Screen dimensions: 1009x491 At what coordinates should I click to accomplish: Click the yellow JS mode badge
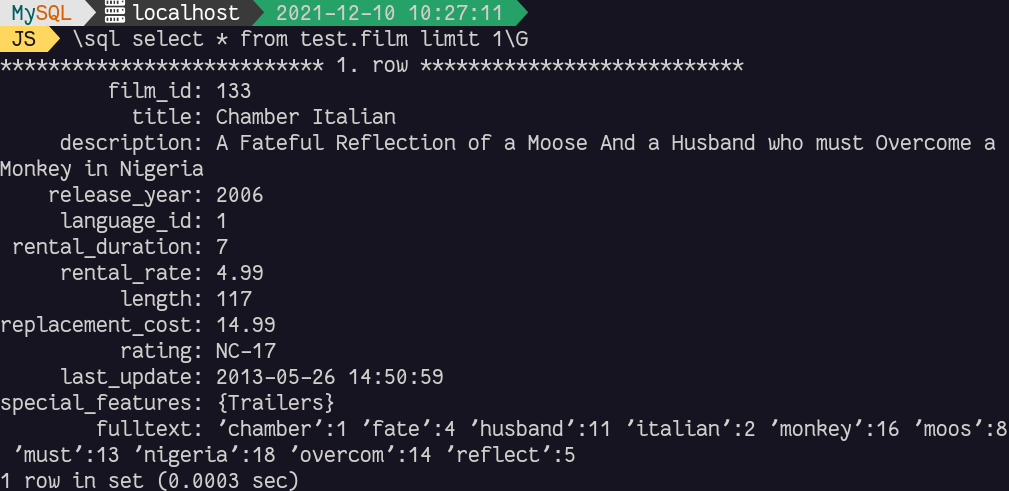24,40
